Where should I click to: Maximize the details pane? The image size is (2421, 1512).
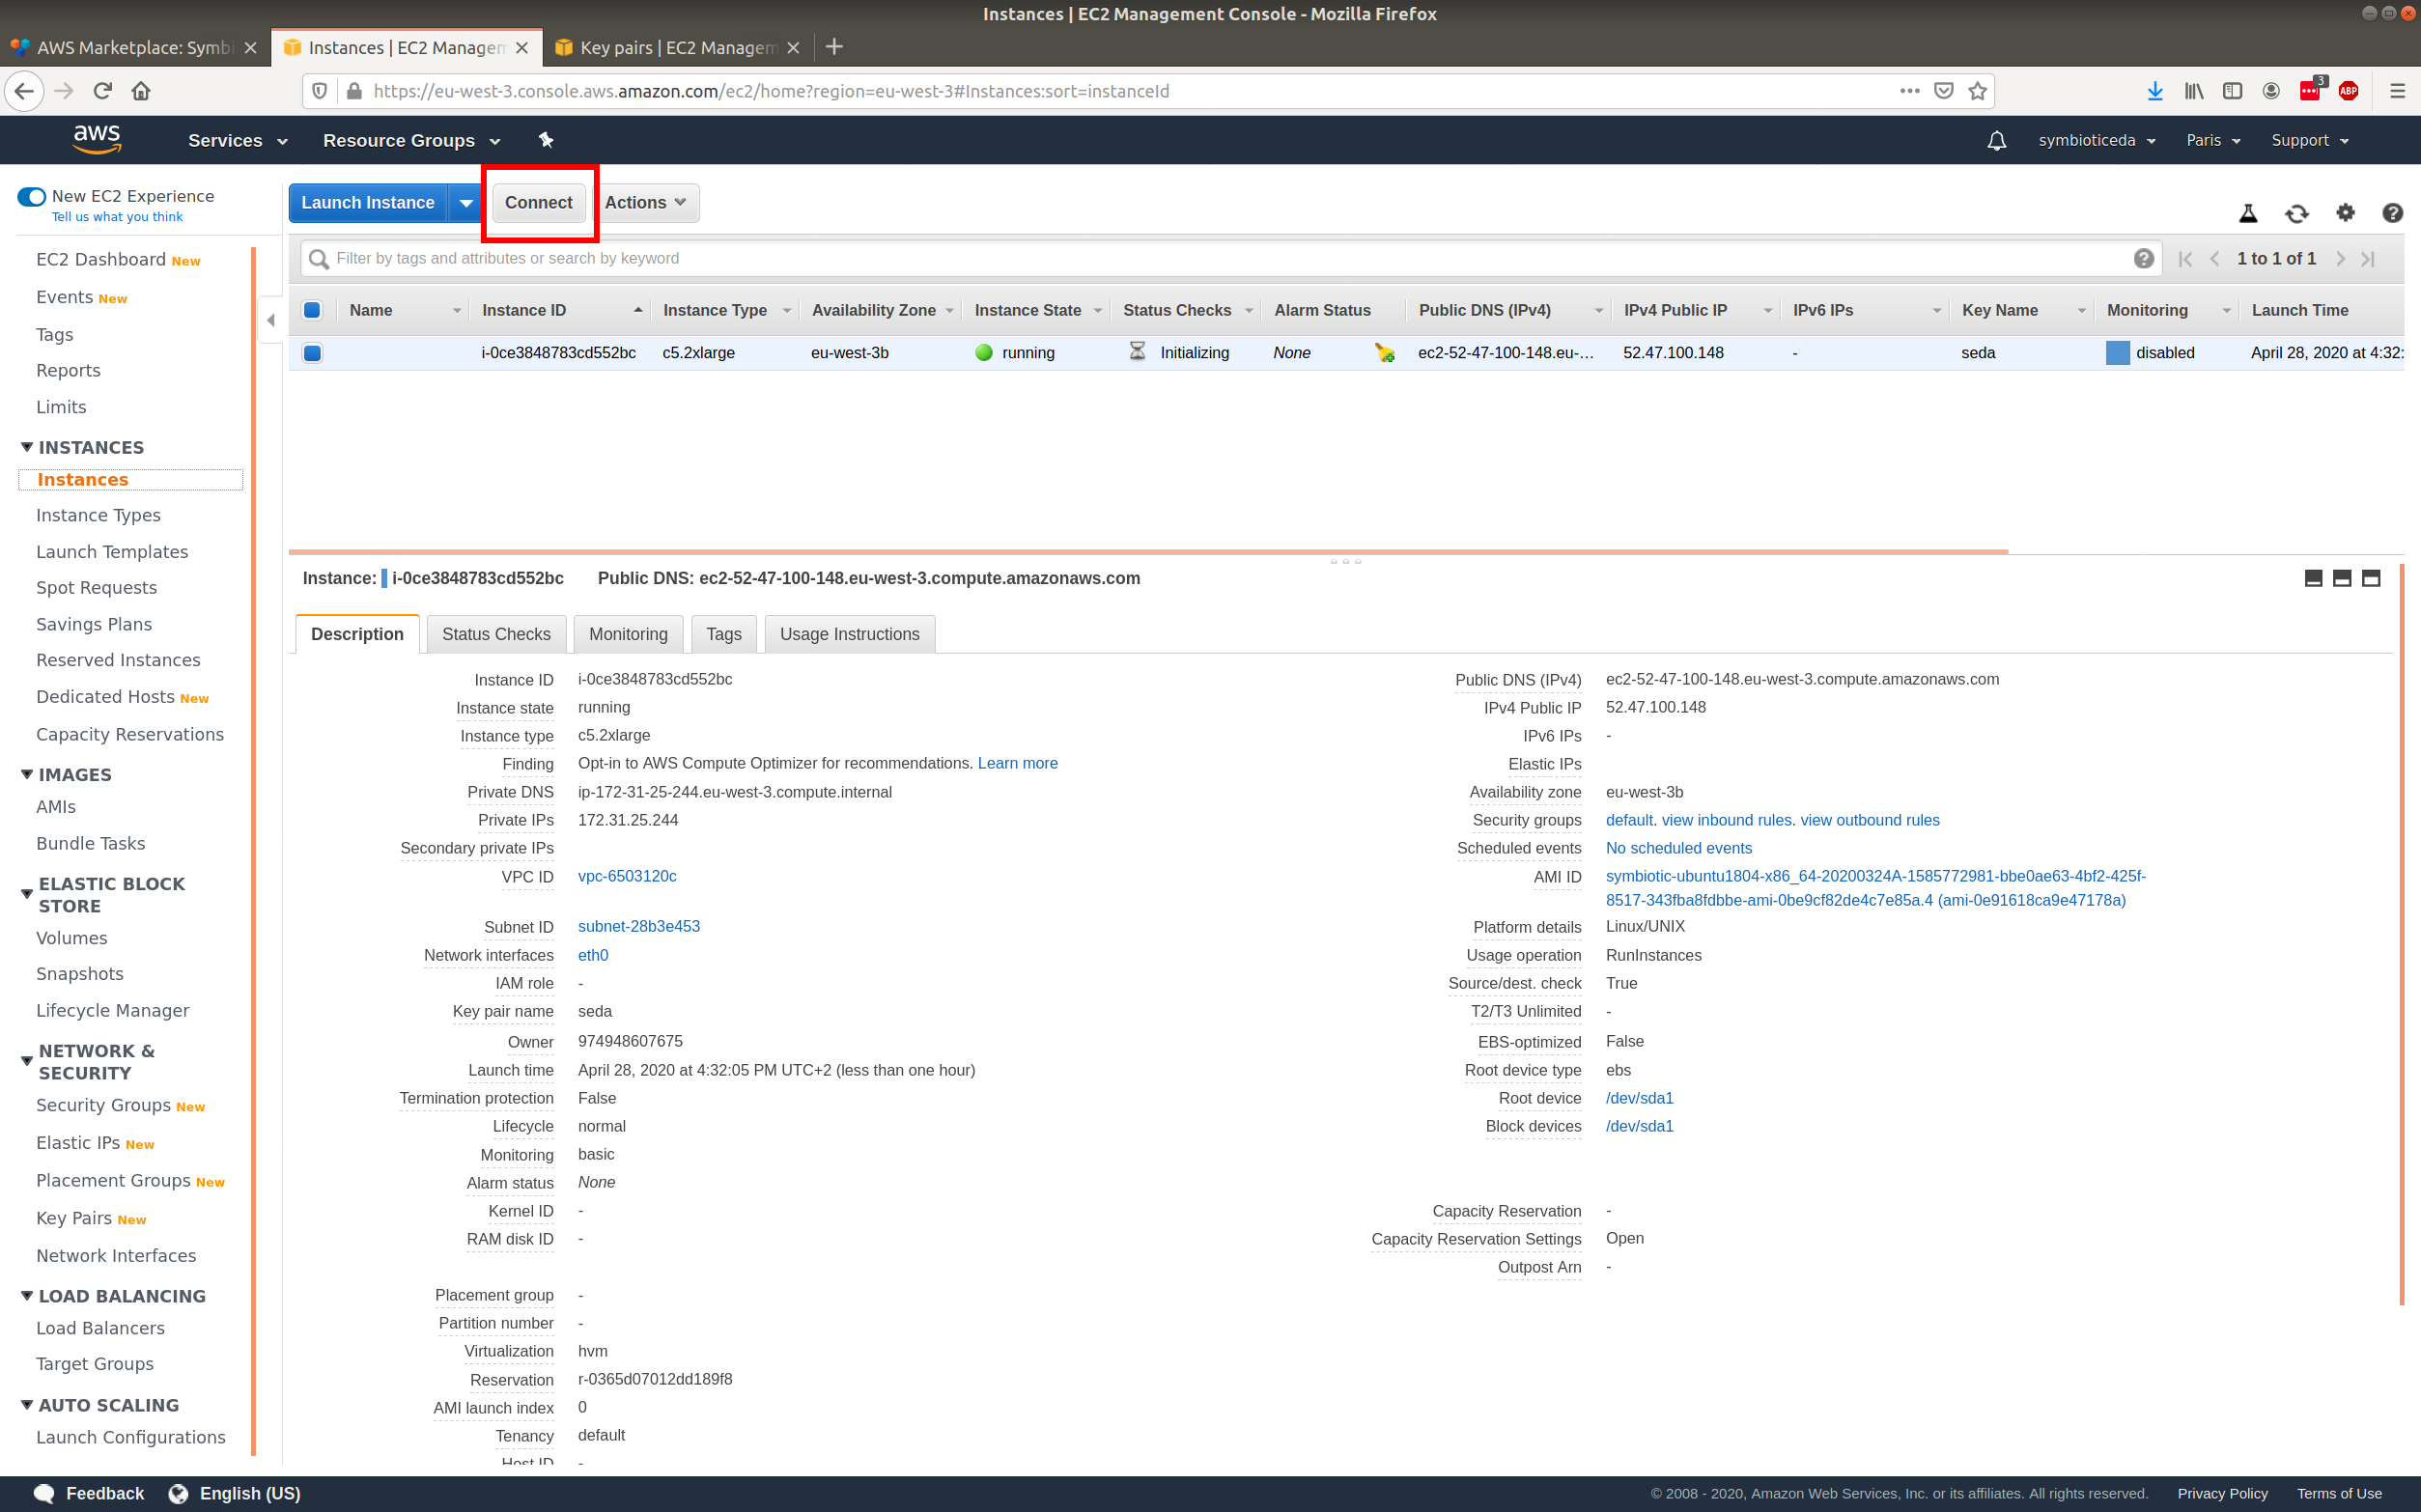[2371, 579]
